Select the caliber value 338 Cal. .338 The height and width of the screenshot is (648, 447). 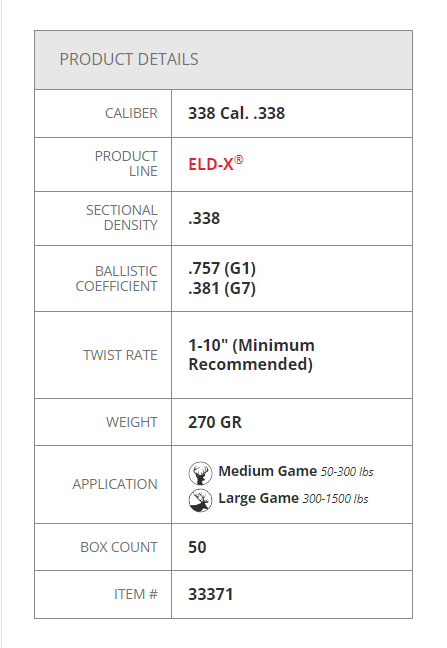[x=236, y=113]
